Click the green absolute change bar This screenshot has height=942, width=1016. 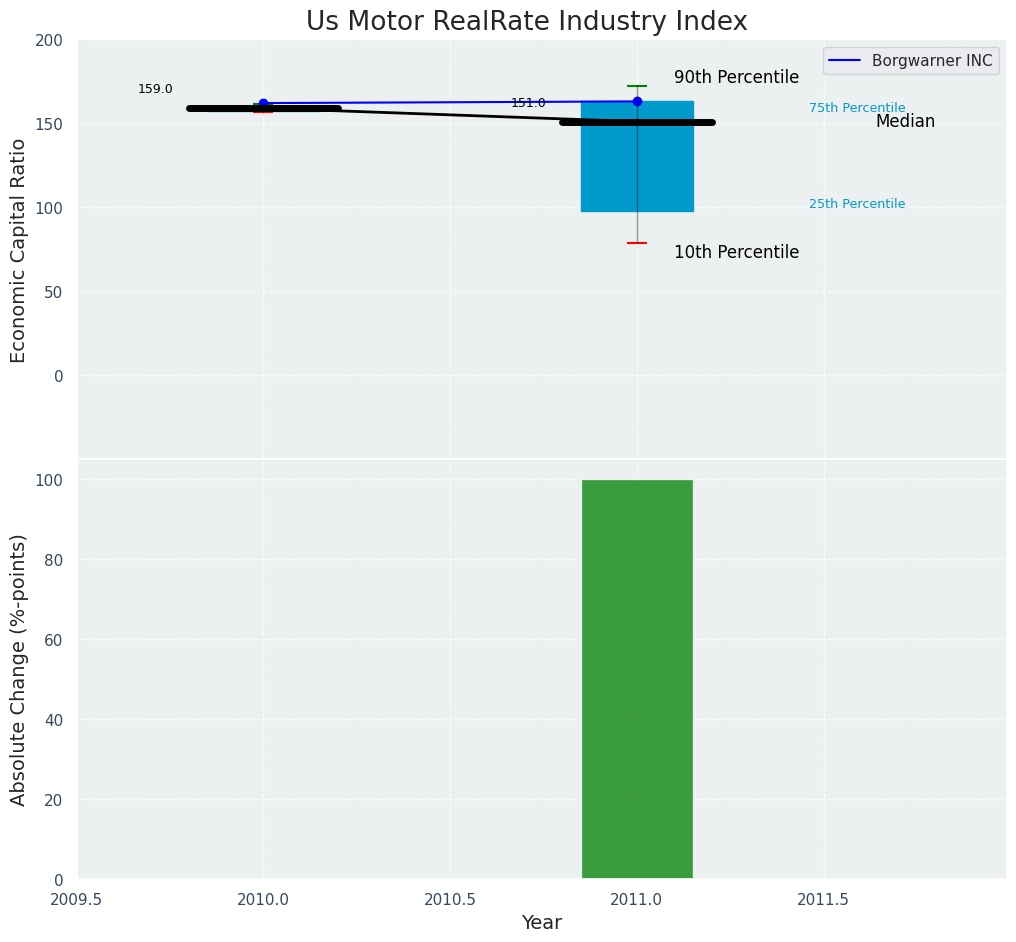click(x=637, y=680)
